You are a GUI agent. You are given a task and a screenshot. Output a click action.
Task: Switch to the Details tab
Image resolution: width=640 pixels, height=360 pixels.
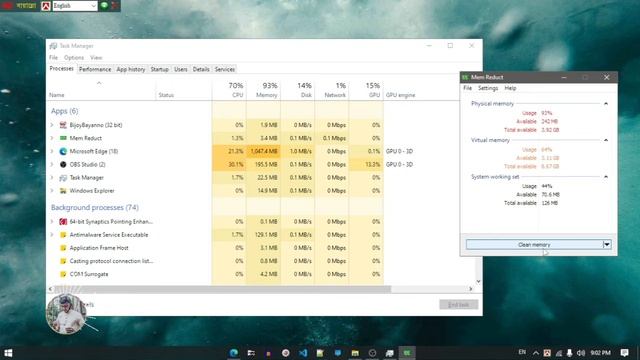[x=201, y=69]
